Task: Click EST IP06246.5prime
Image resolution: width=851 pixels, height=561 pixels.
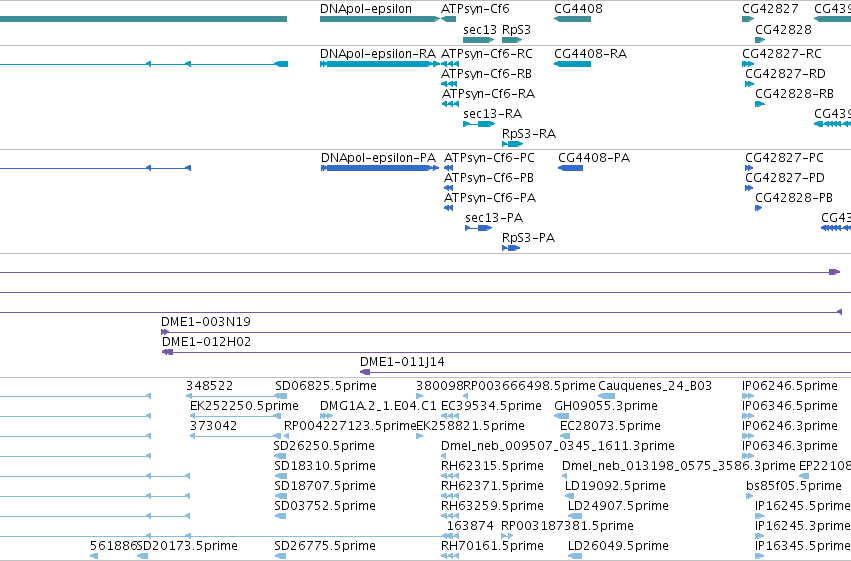Action: (x=790, y=386)
